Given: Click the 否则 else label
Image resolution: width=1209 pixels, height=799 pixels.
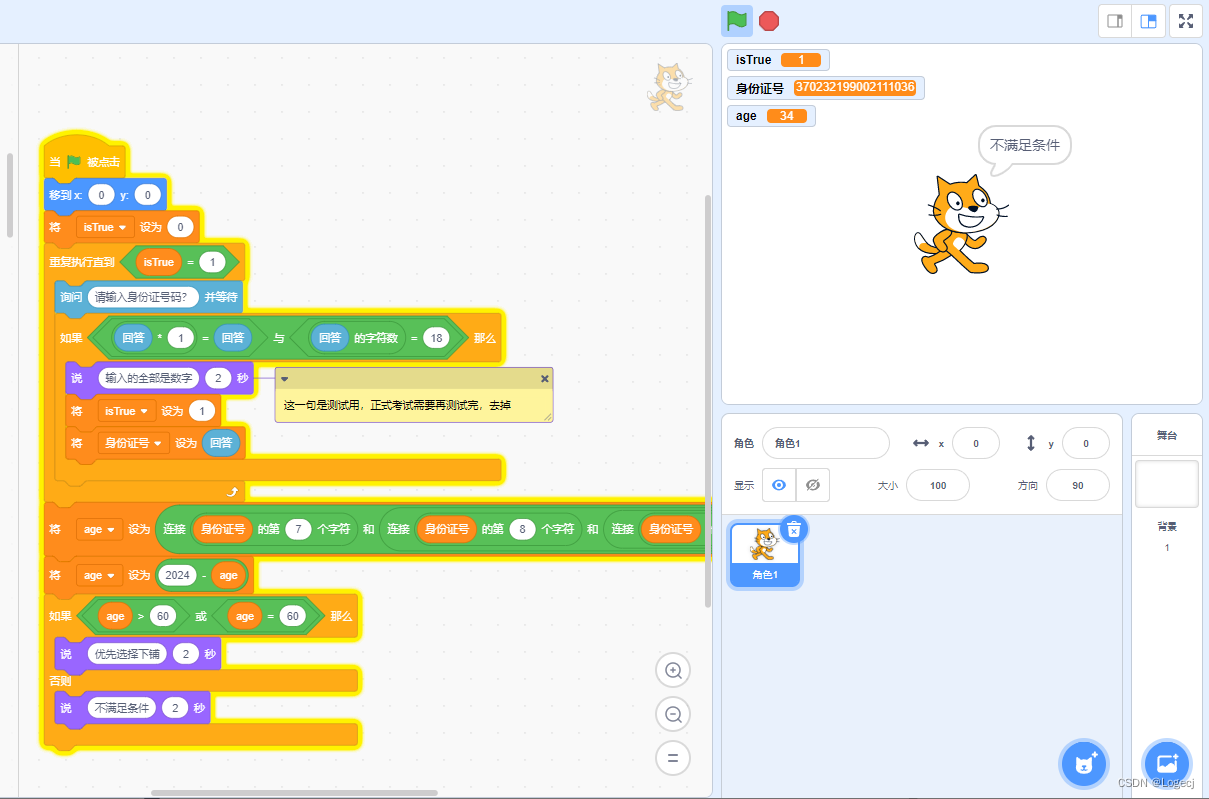Looking at the screenshot, I should (61, 681).
